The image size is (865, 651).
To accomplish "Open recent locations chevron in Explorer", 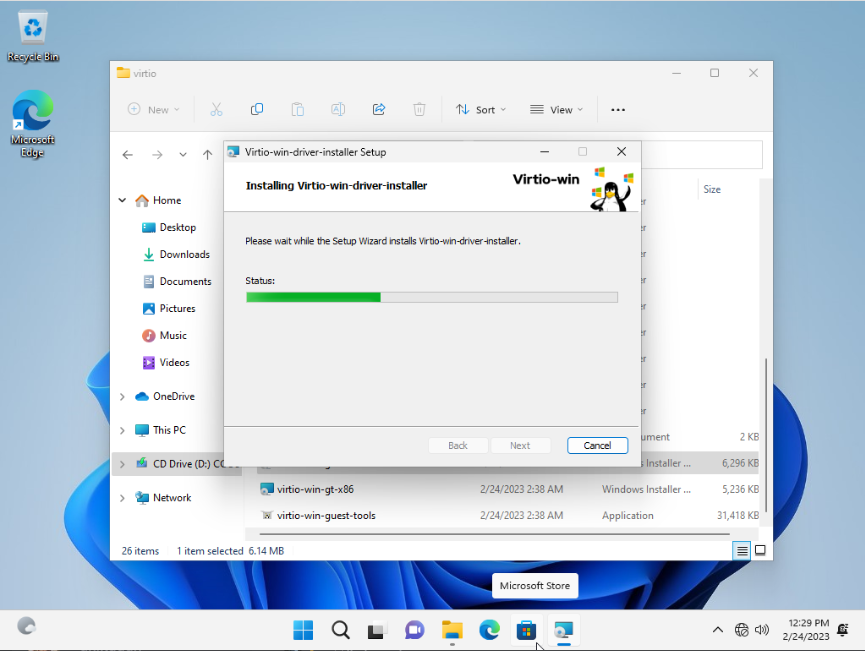I will coord(183,155).
